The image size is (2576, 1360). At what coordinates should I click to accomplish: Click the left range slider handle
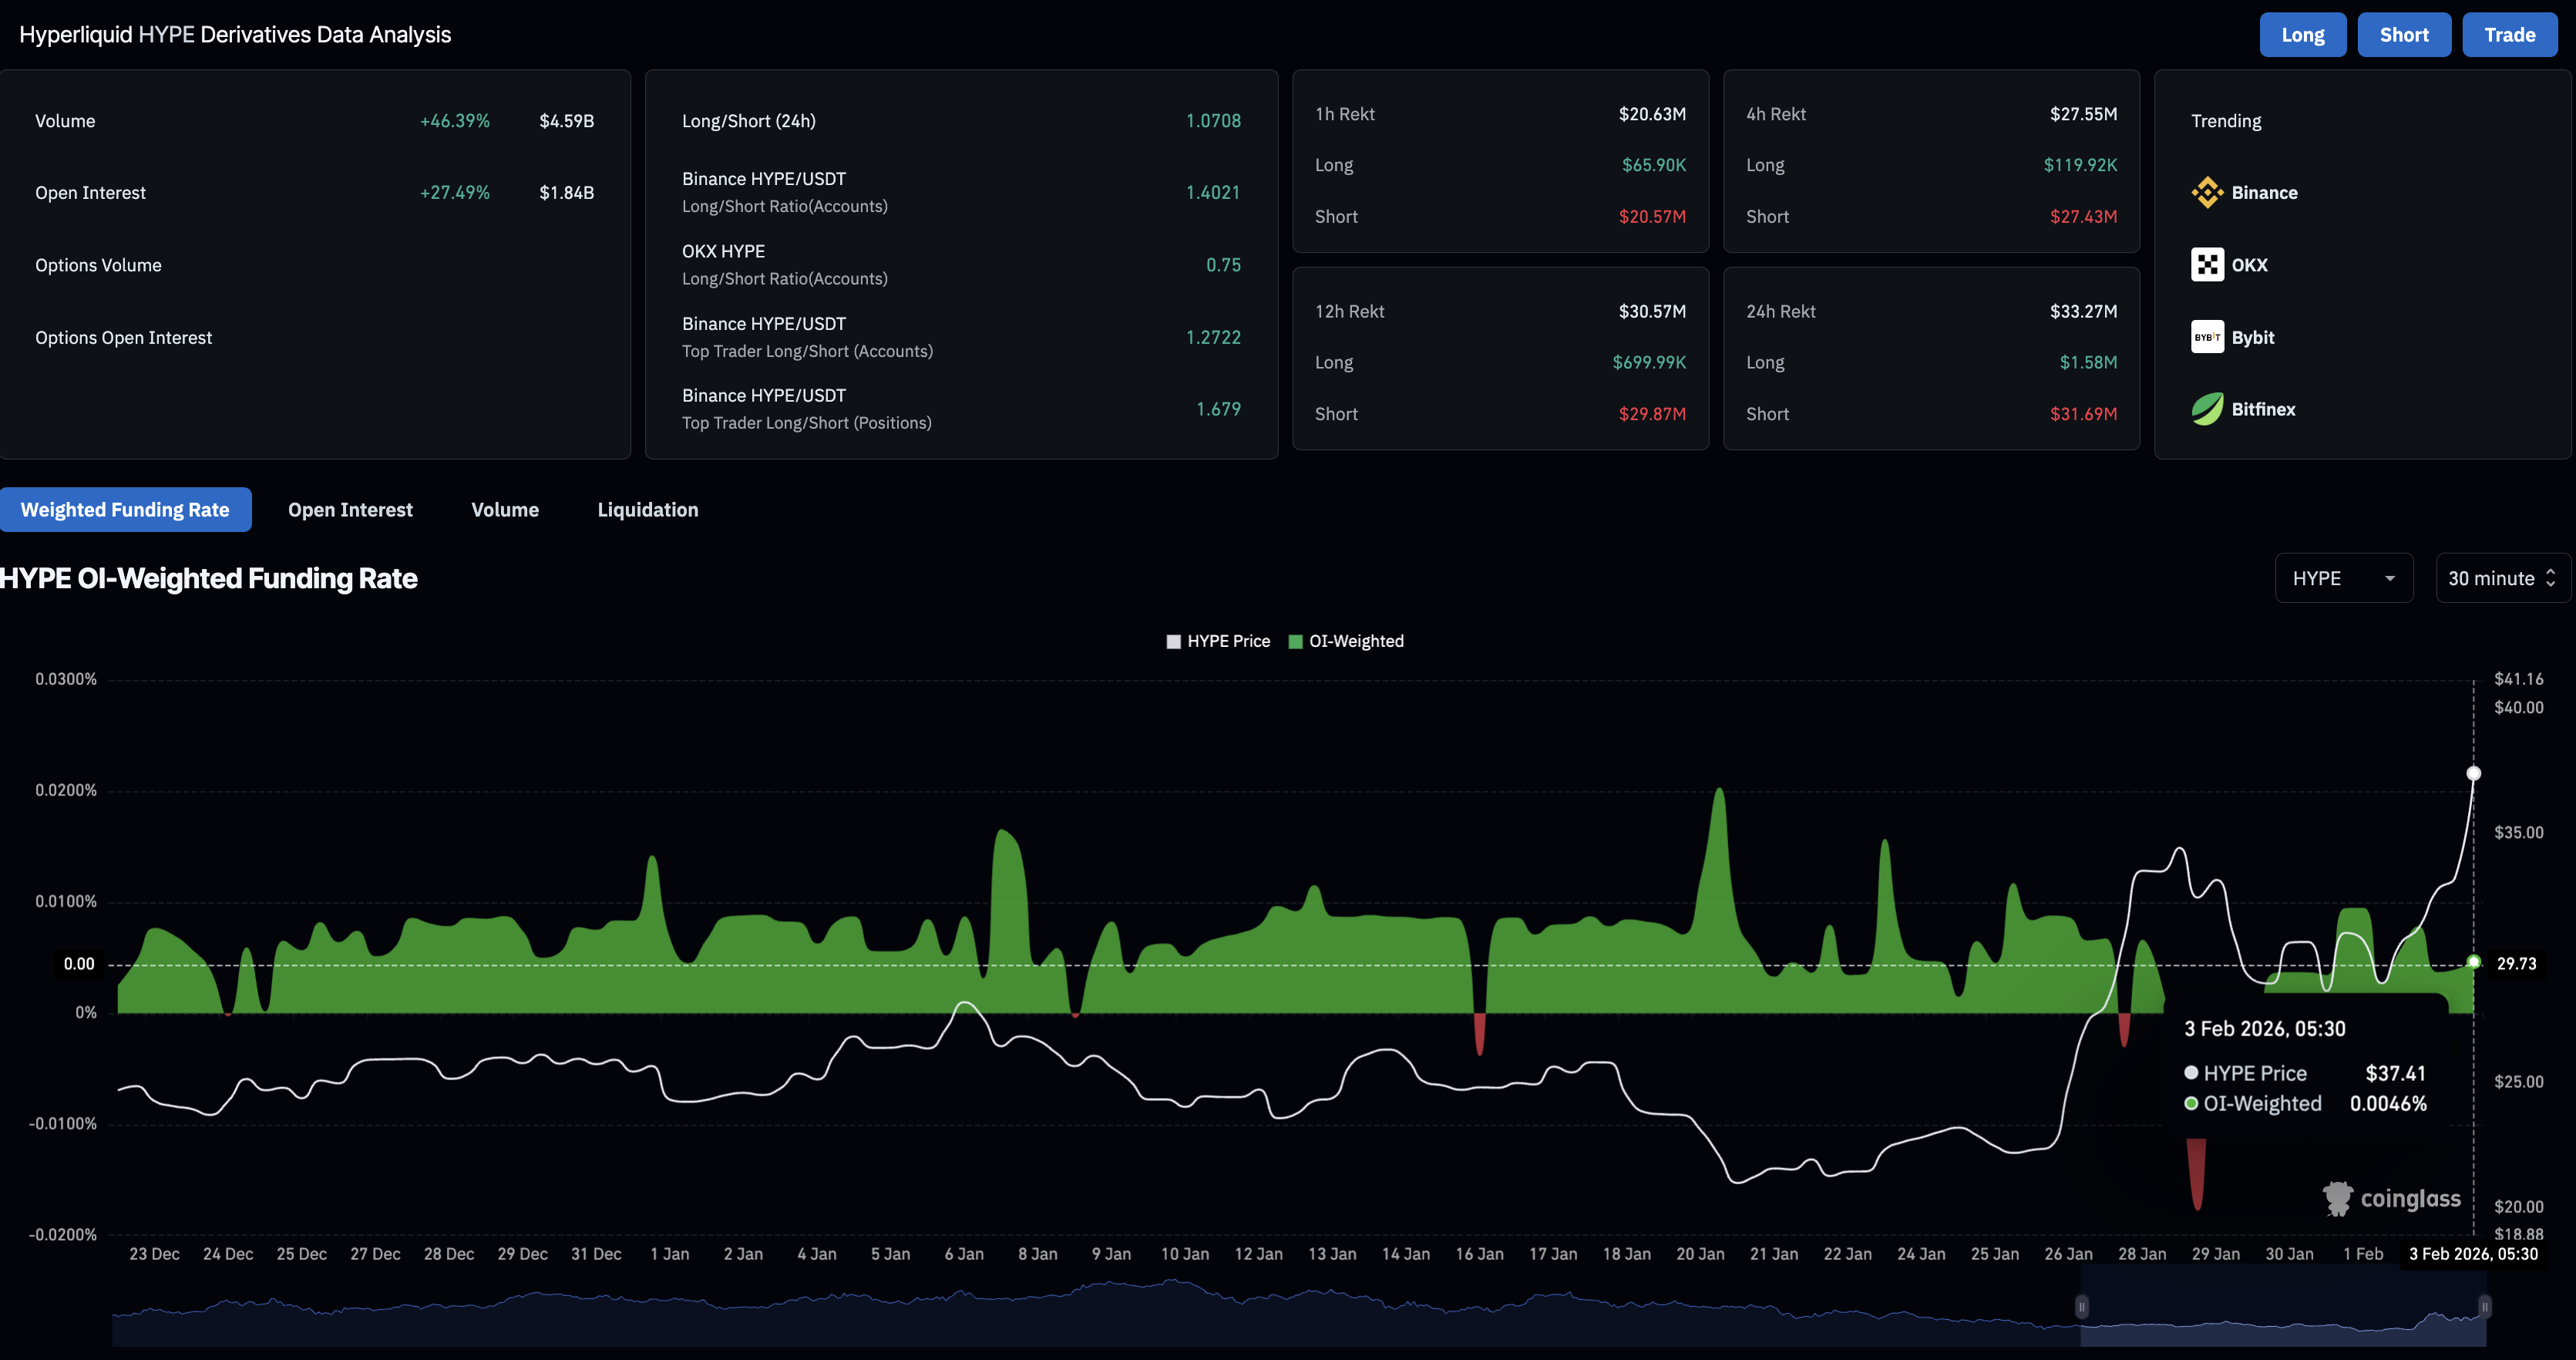2081,1306
